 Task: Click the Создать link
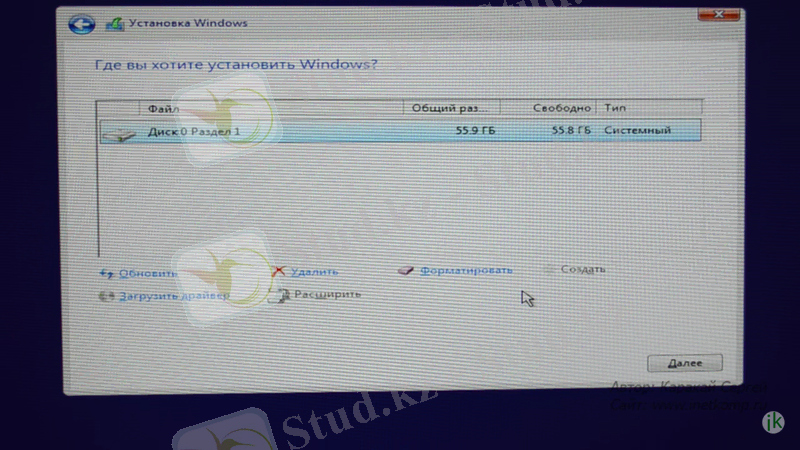[x=583, y=269]
